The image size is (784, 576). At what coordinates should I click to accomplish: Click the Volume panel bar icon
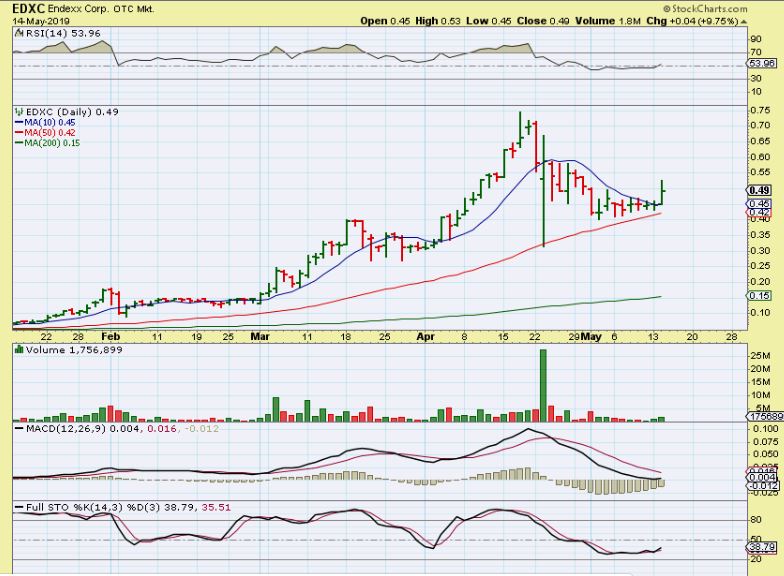tap(19, 350)
